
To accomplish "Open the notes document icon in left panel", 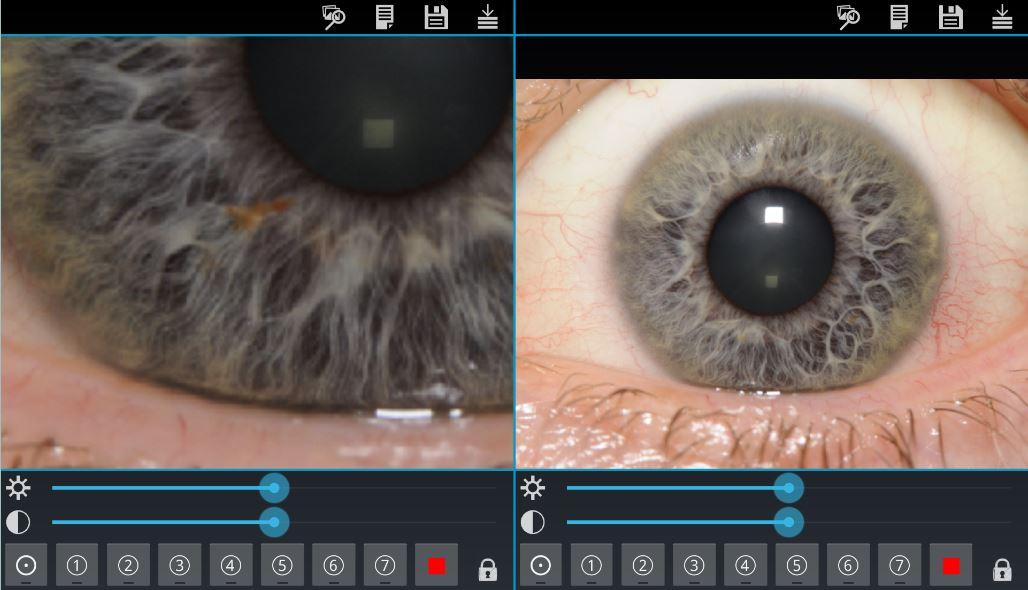I will click(384, 17).
